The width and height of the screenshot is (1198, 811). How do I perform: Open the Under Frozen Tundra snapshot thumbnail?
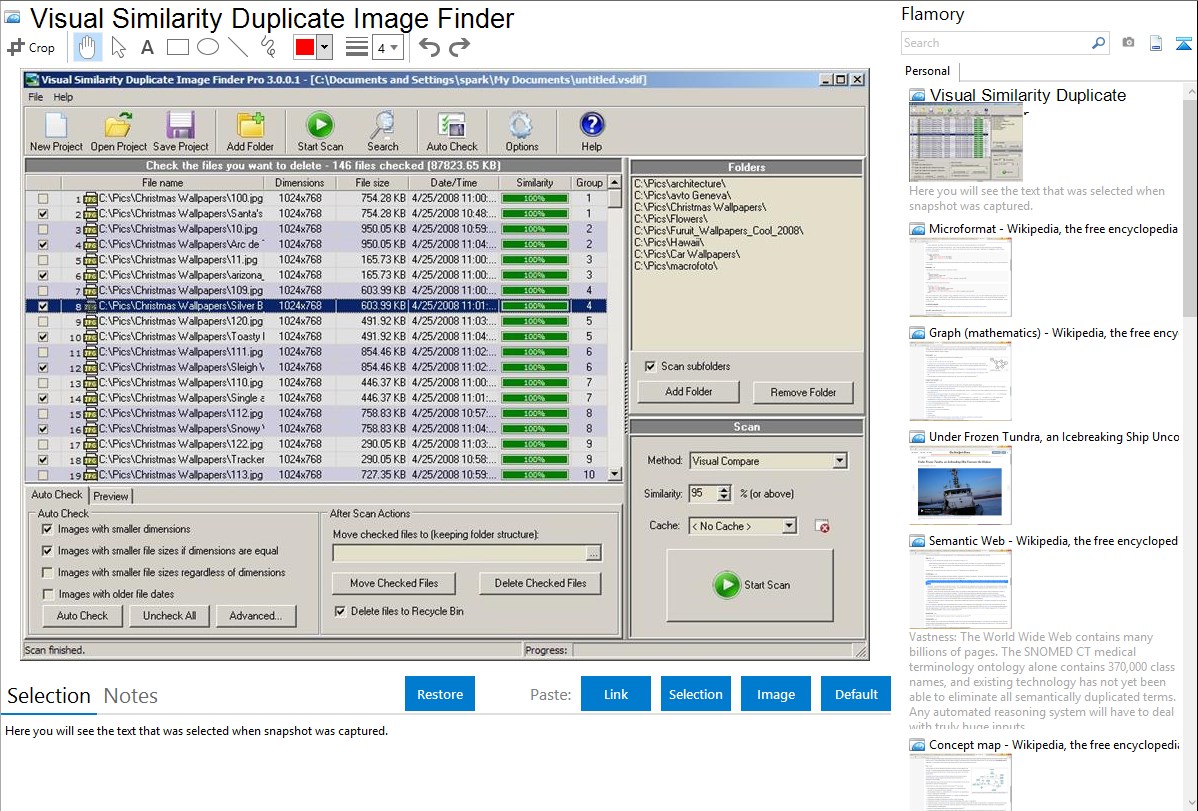pyautogui.click(x=960, y=486)
